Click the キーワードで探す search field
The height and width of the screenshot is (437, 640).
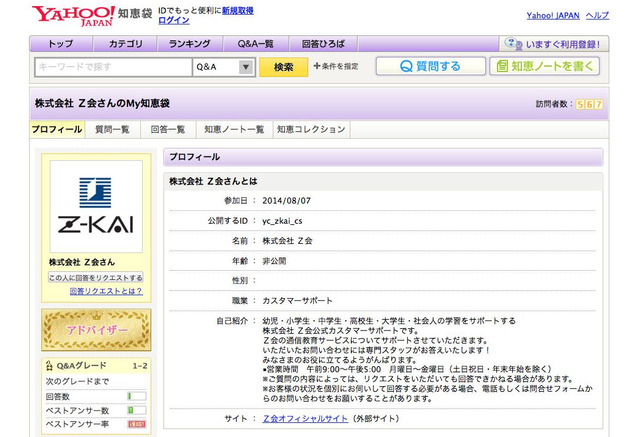[113, 67]
